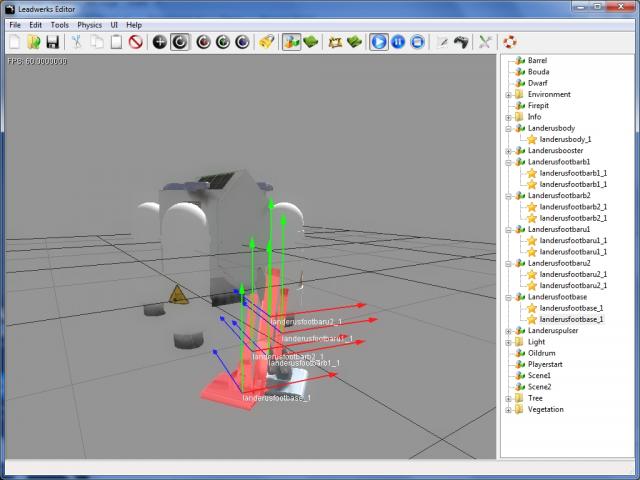Select landerusbody_1 in the scene tree

(x=565, y=139)
